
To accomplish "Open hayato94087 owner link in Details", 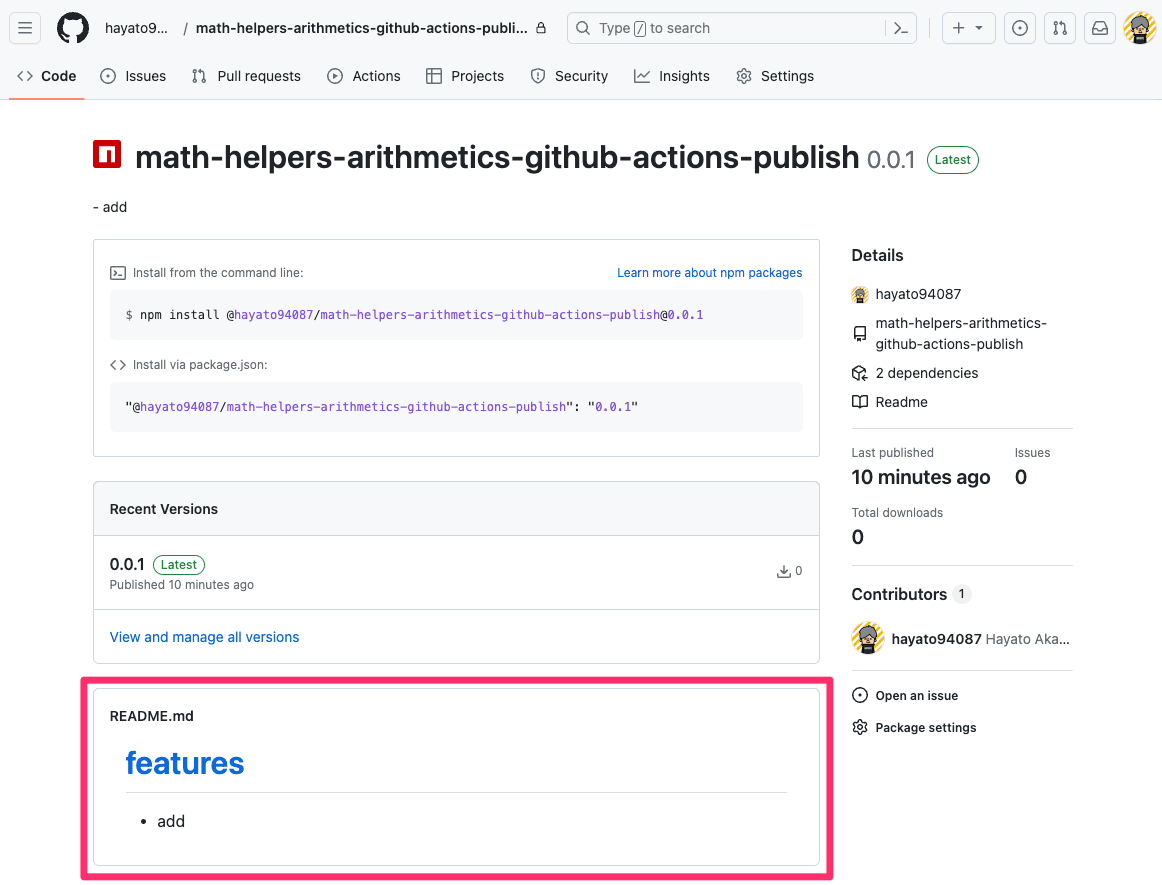I will tap(918, 294).
